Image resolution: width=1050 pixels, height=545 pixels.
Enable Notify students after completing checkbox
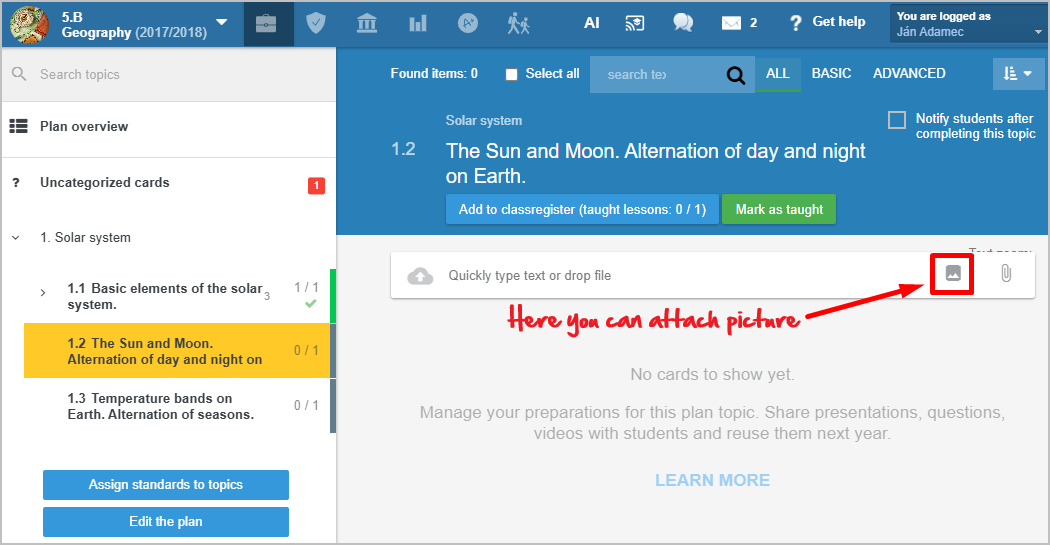click(897, 120)
